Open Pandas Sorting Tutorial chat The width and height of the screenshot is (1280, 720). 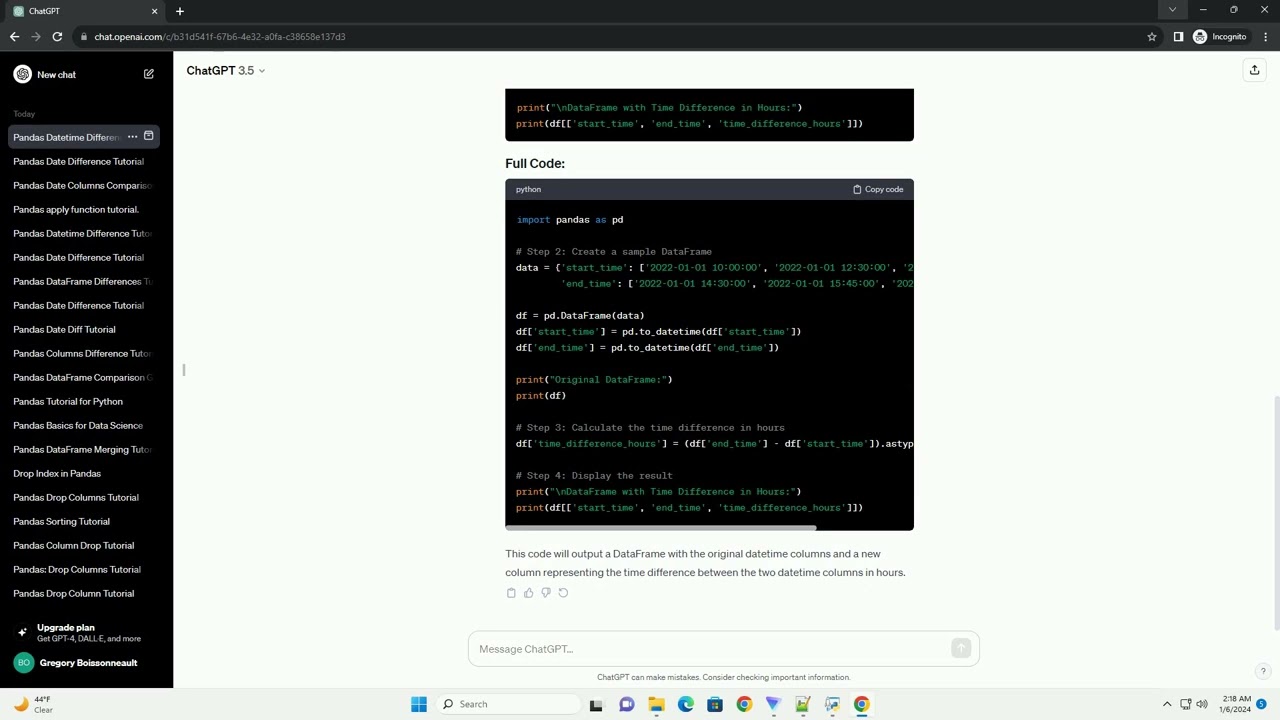point(82,522)
